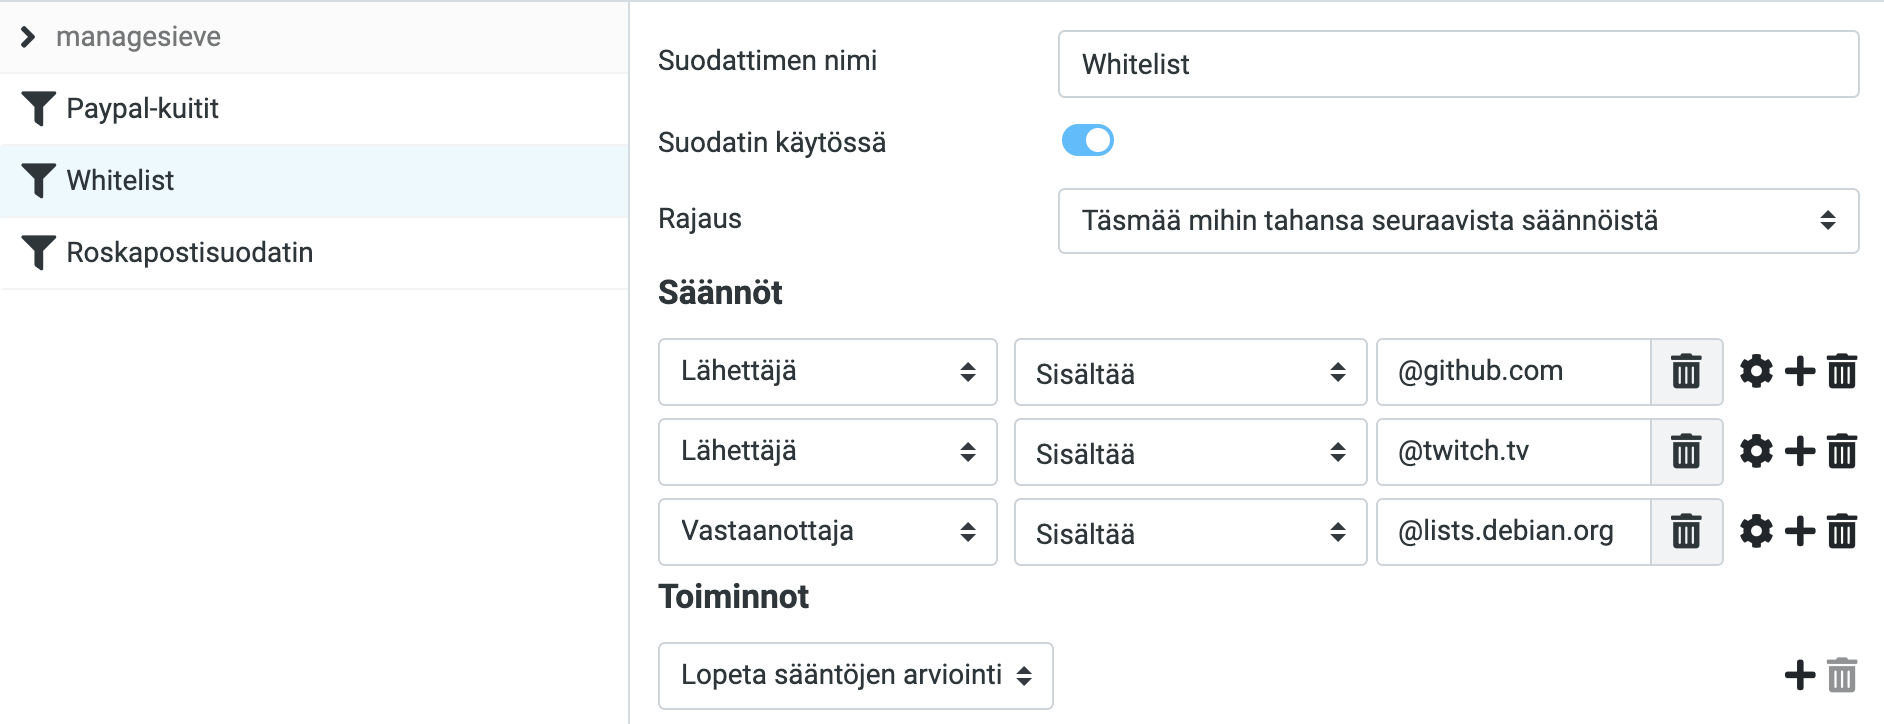
Task: Click the Suodattimen nimi text field
Action: (x=1458, y=64)
